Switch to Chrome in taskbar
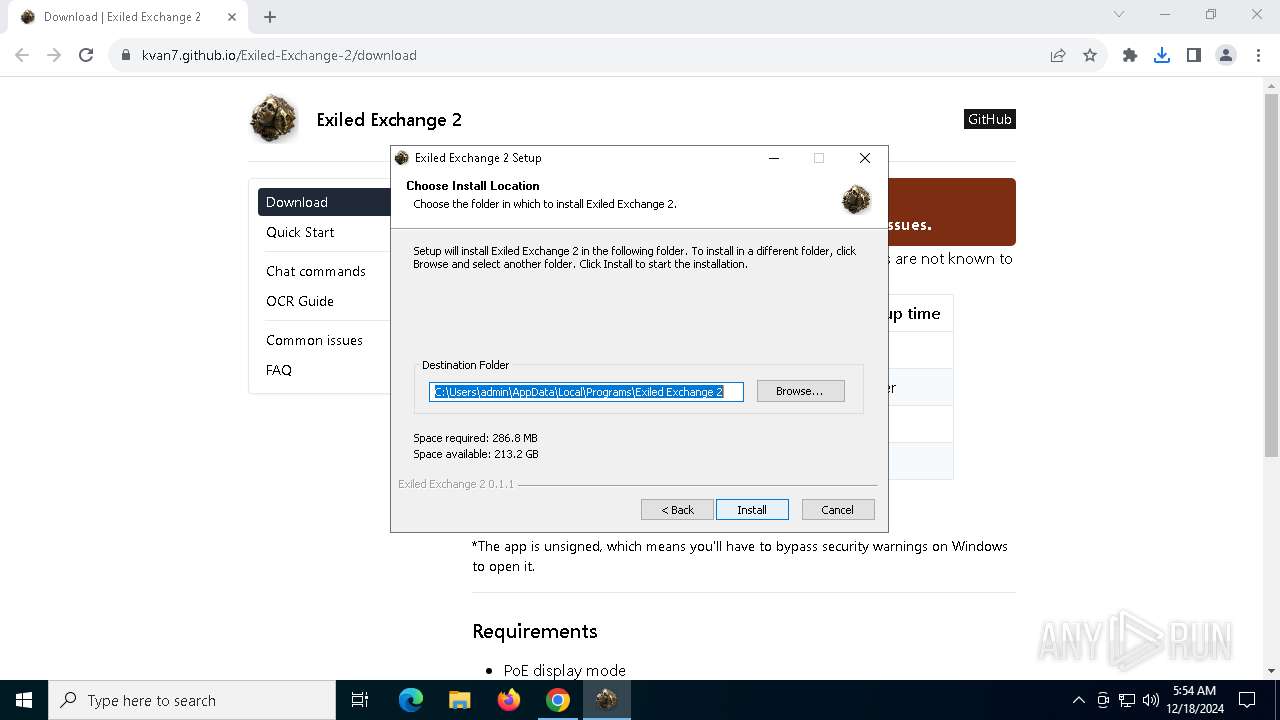The height and width of the screenshot is (720, 1280). (x=558, y=700)
